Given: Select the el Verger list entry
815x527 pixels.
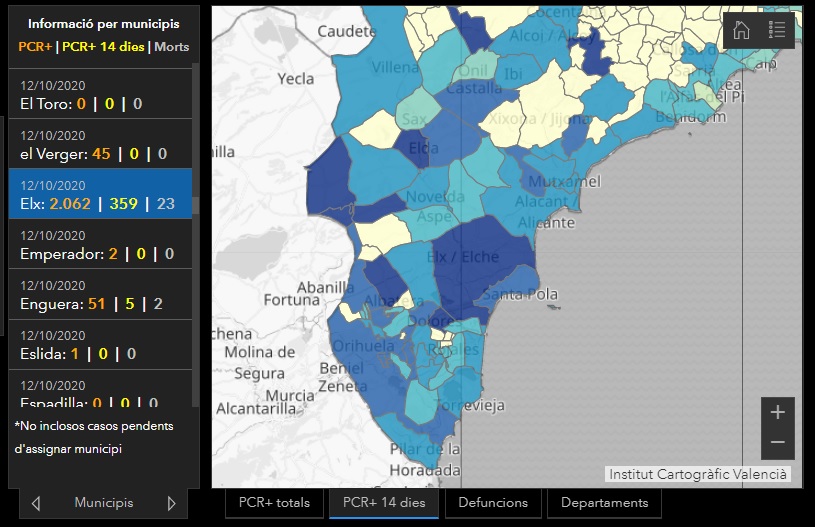Looking at the screenshot, I should click(x=98, y=144).
